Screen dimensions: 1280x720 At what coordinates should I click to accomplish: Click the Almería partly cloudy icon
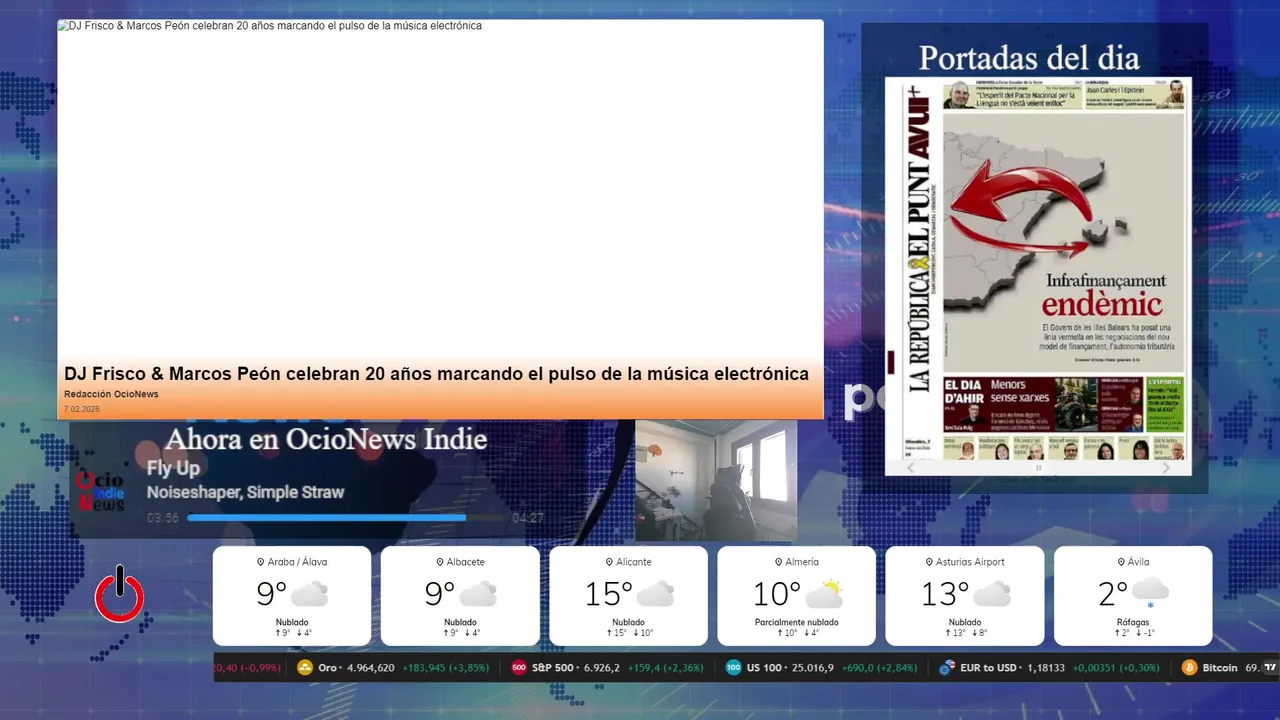(x=824, y=594)
